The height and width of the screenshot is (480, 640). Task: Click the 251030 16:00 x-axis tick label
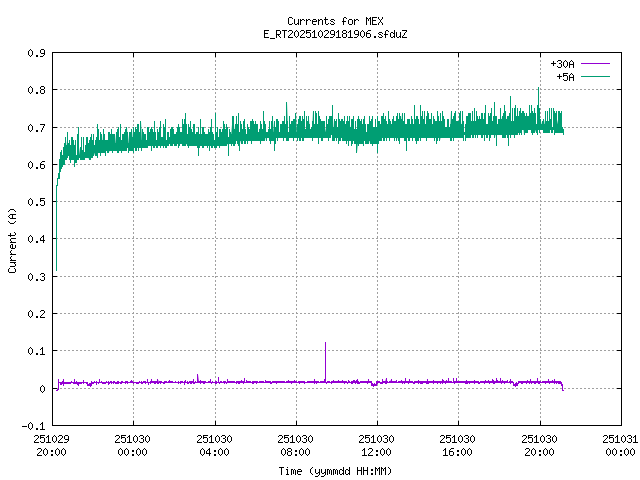point(458,444)
